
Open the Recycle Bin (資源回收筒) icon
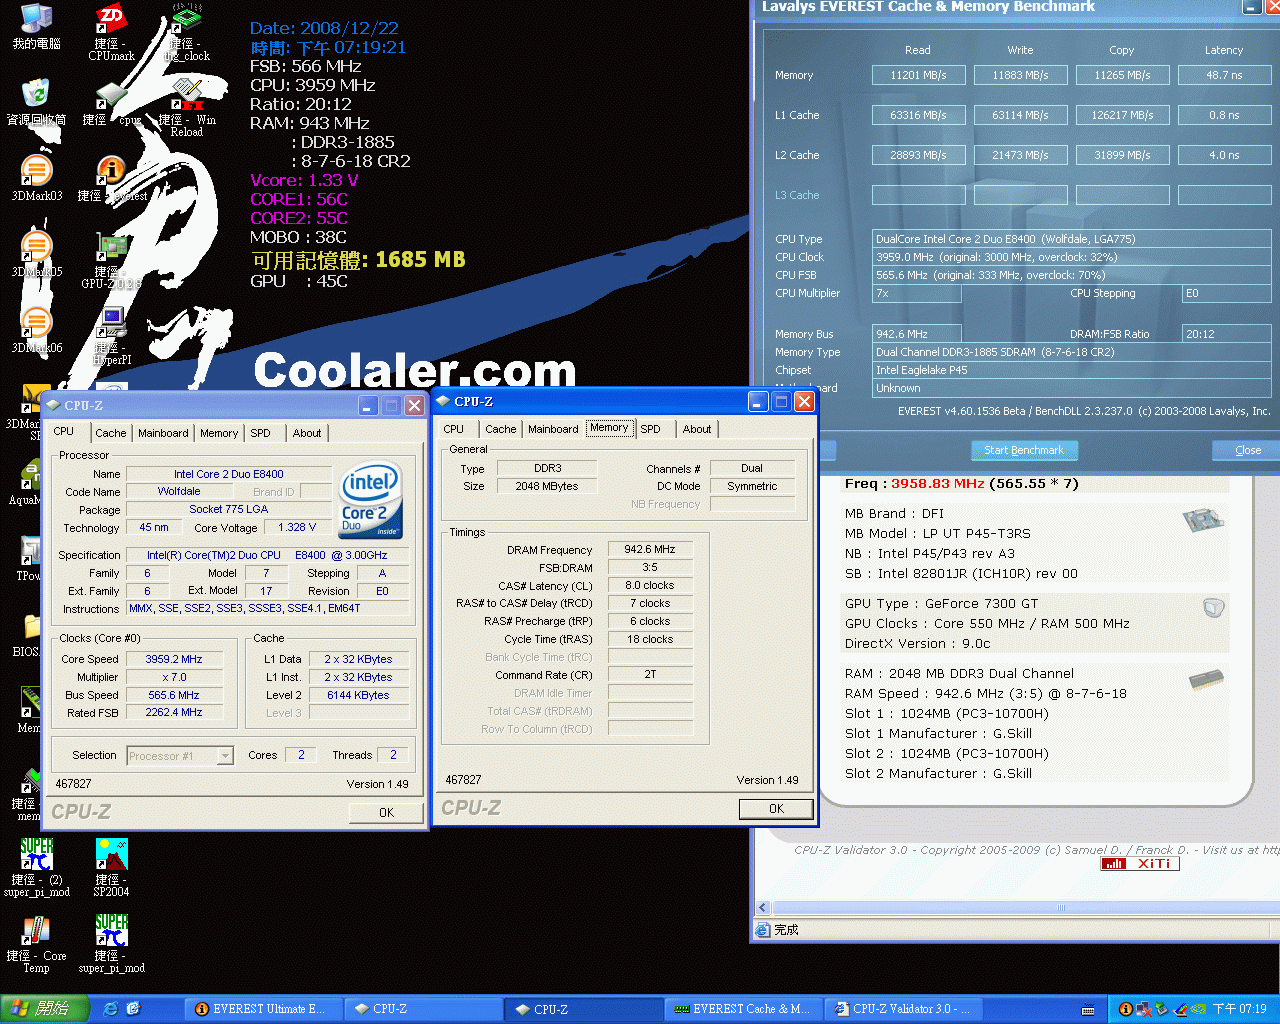(36, 100)
